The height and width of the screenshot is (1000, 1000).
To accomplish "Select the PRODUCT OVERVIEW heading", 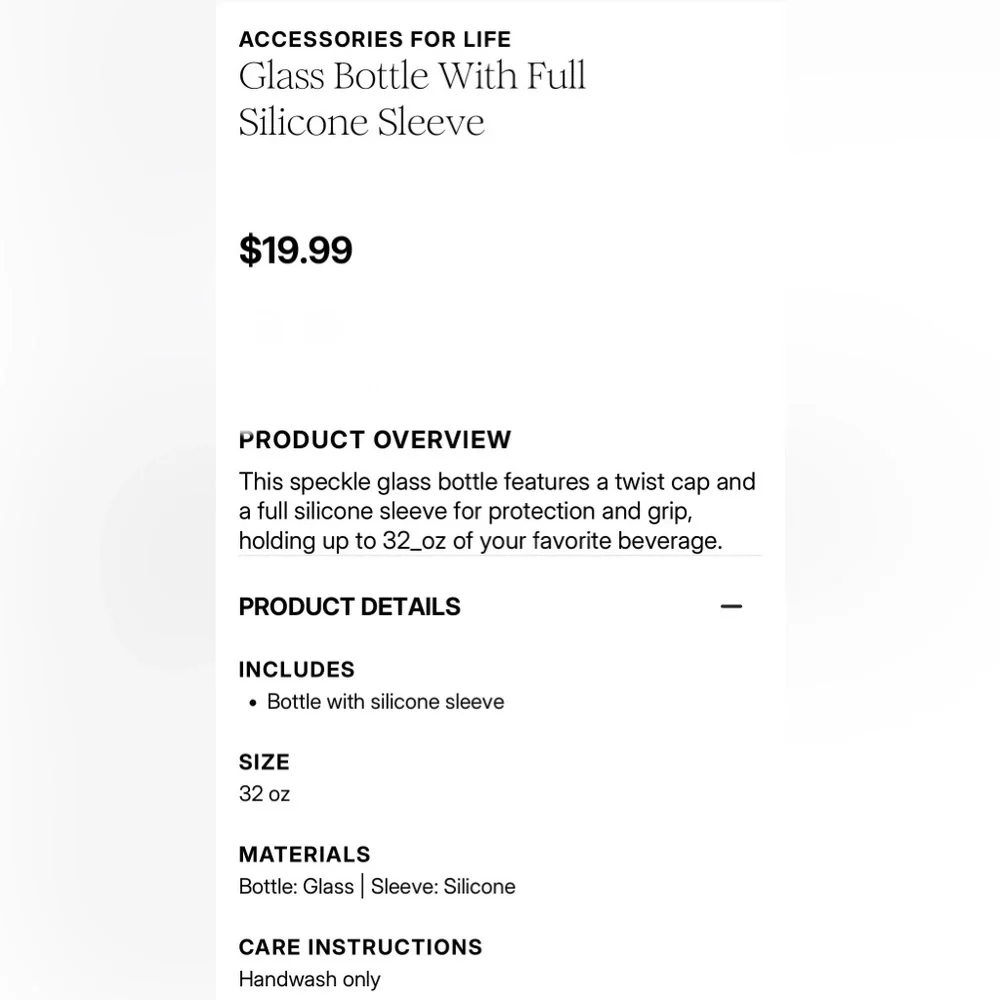I will tap(375, 440).
